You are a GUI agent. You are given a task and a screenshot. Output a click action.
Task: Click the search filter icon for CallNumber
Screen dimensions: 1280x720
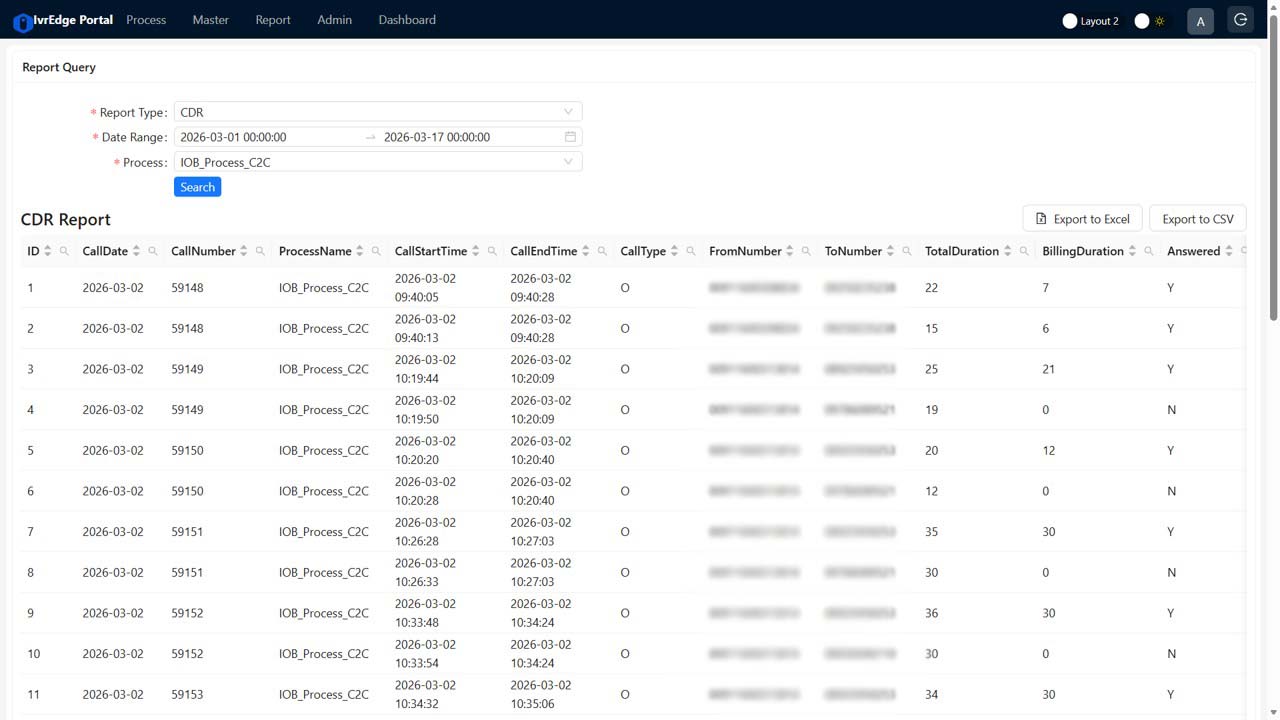tap(260, 252)
